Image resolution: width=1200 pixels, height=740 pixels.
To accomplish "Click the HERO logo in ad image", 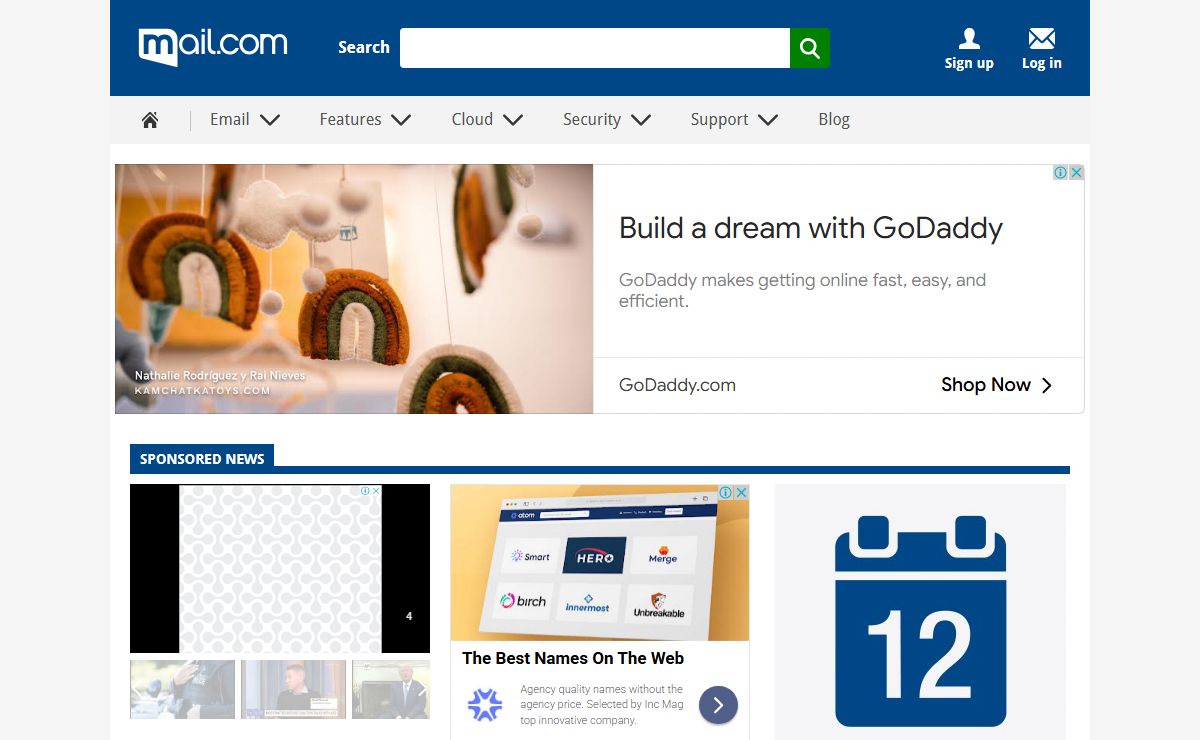I will 595,556.
